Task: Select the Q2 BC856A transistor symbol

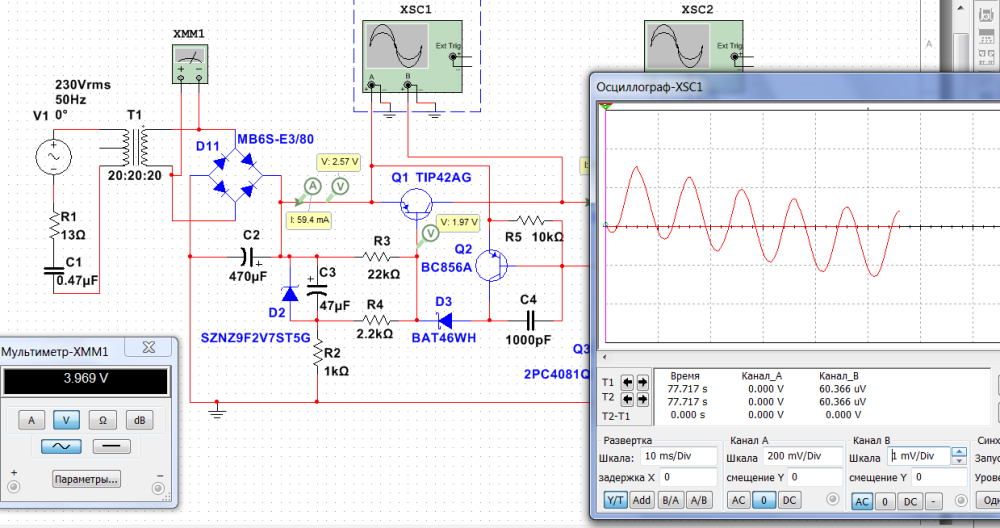Action: [x=490, y=265]
